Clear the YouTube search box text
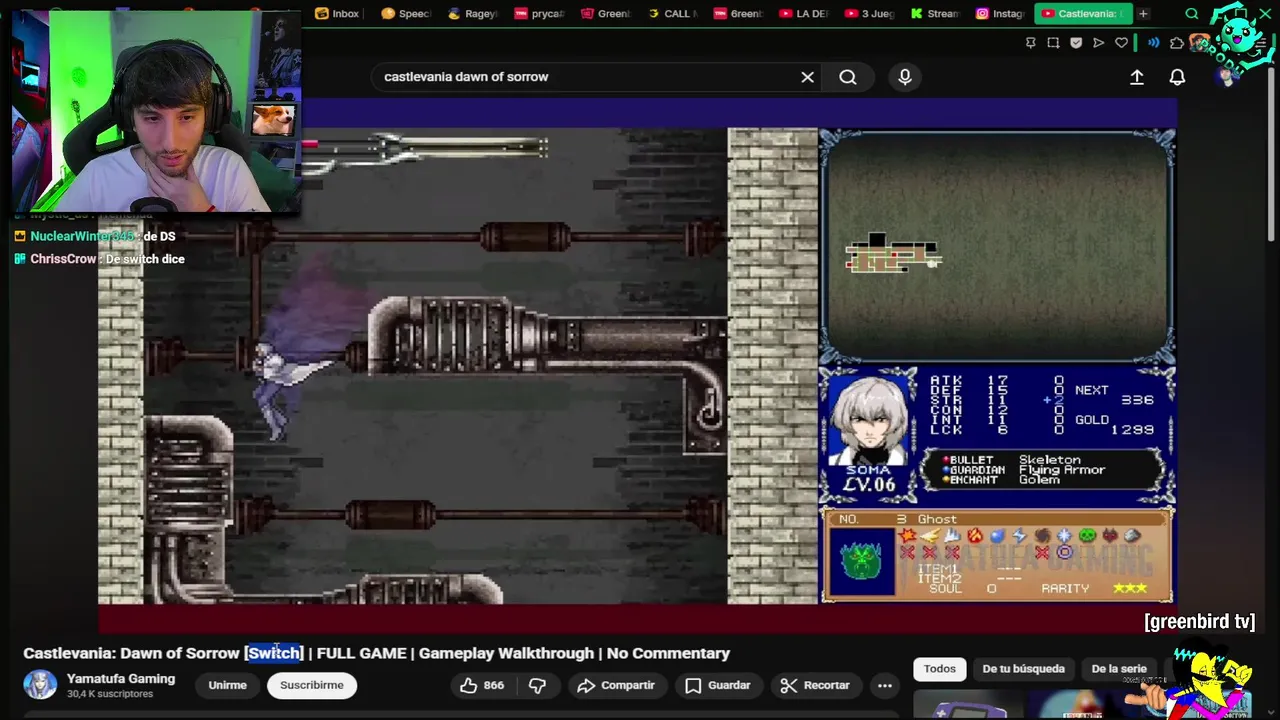 [x=807, y=77]
